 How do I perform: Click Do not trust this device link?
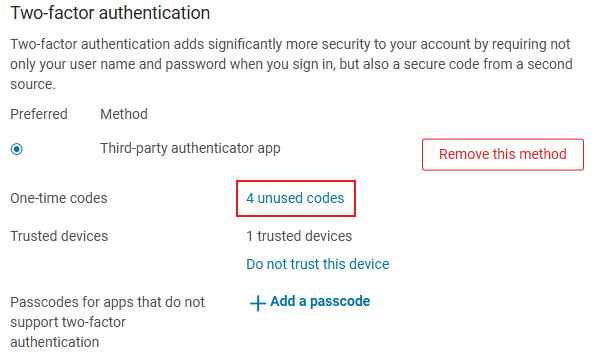click(318, 264)
